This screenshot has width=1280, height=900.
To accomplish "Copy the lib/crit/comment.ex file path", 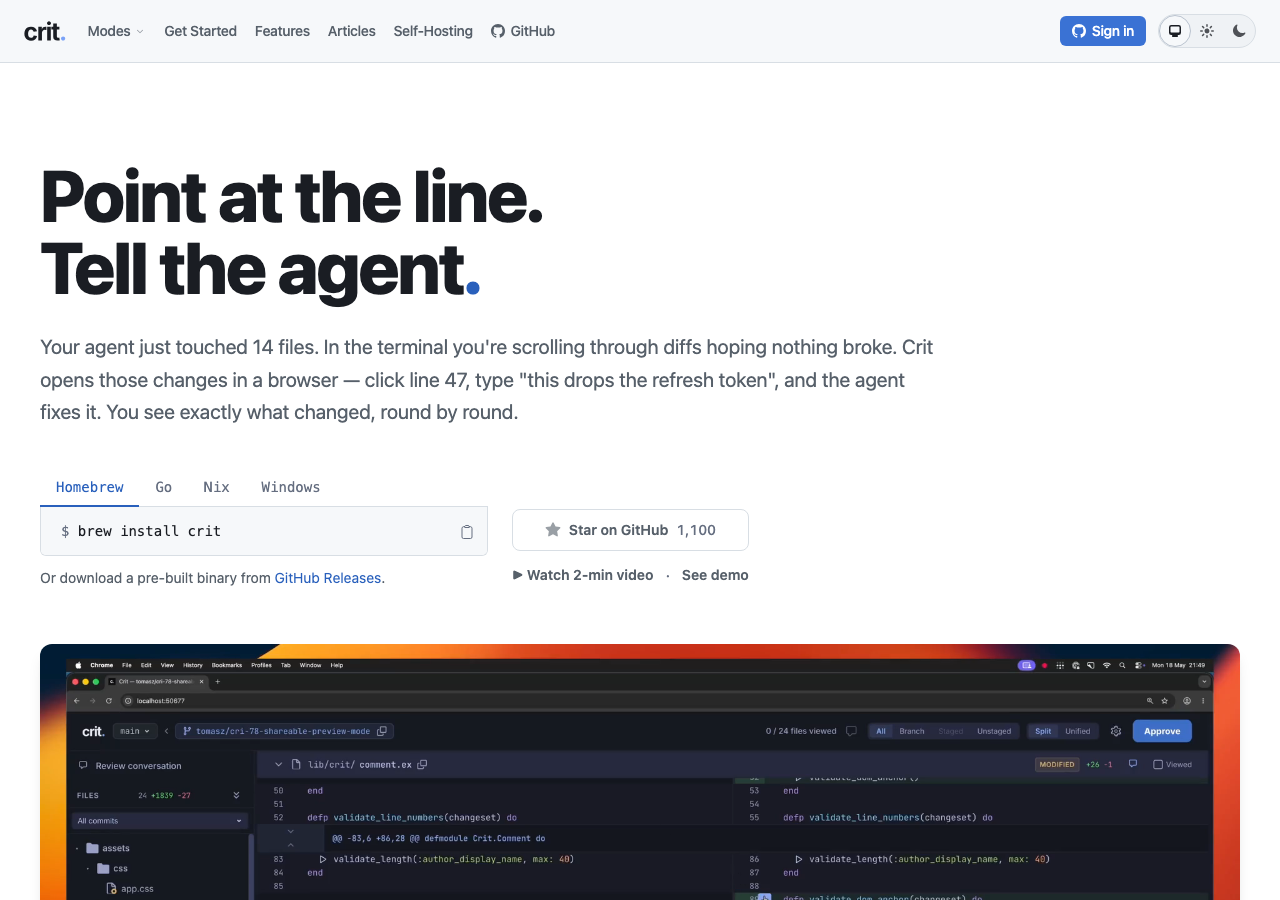I will 423,765.
